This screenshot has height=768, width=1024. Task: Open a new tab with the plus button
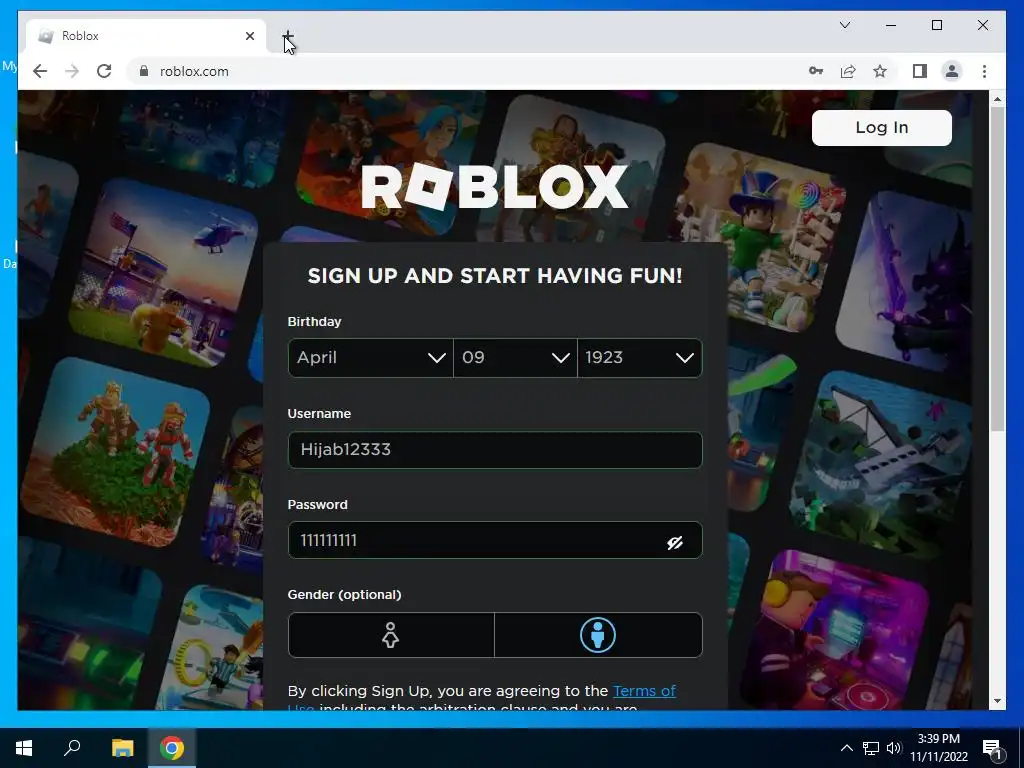[x=287, y=36]
